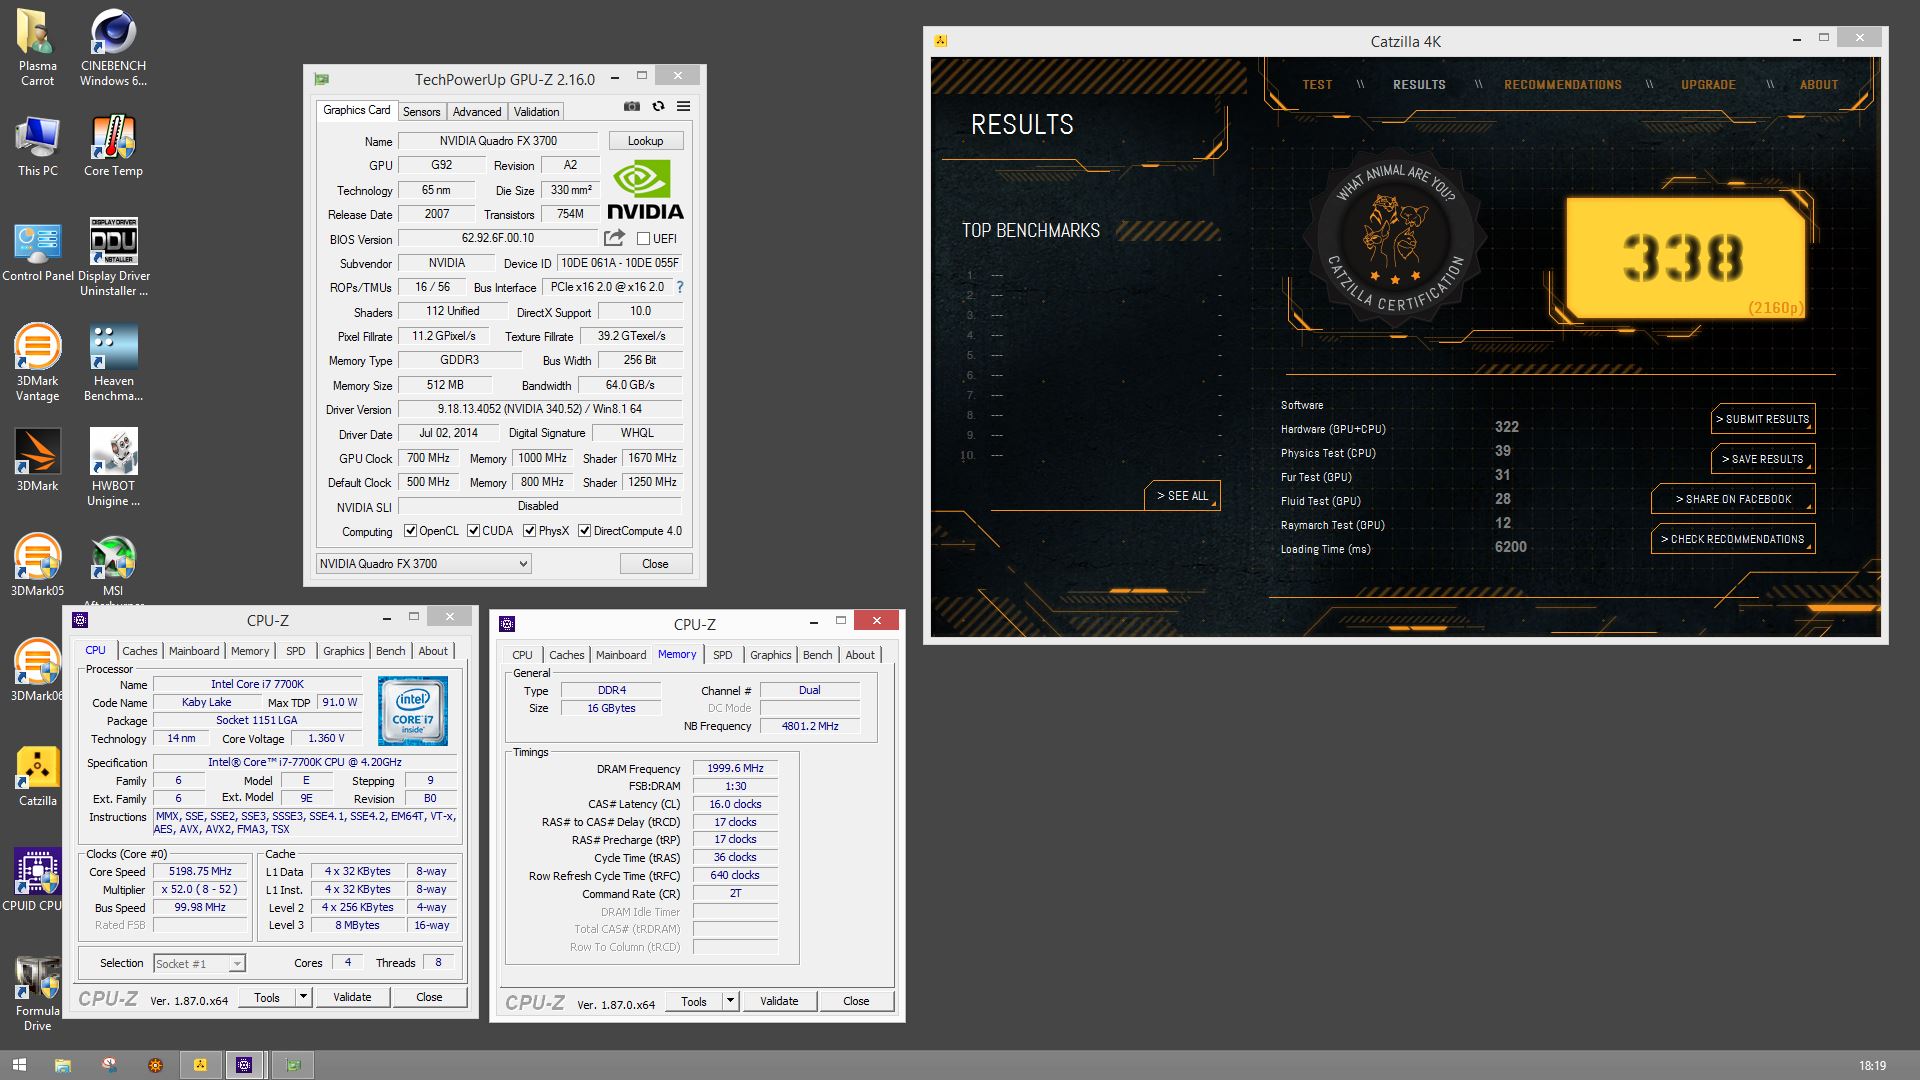Switch to Catzilla taskbar icon
The height and width of the screenshot is (1080, 1920).
200,1065
